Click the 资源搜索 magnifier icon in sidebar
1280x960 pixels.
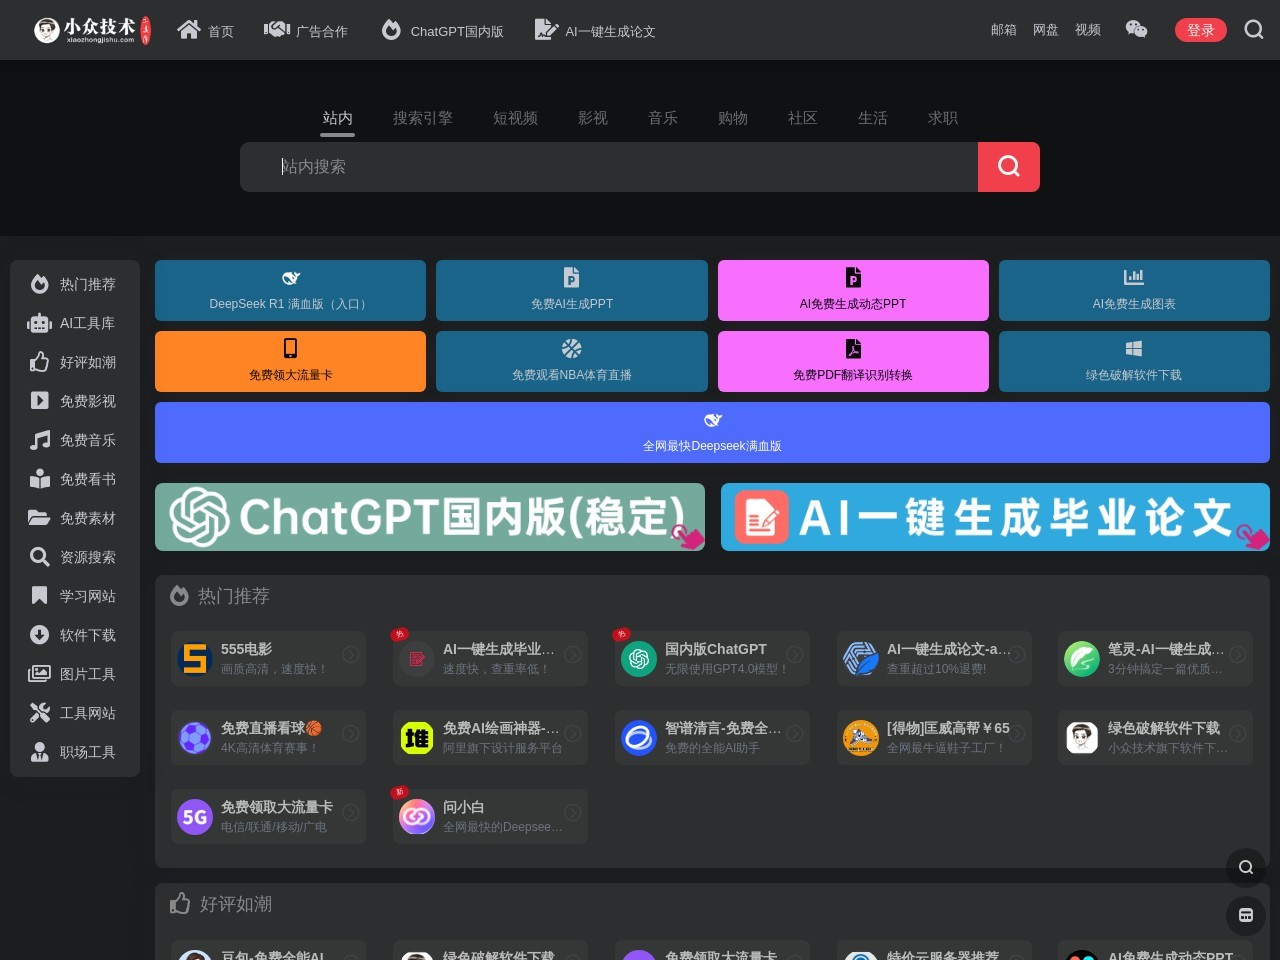coord(39,557)
